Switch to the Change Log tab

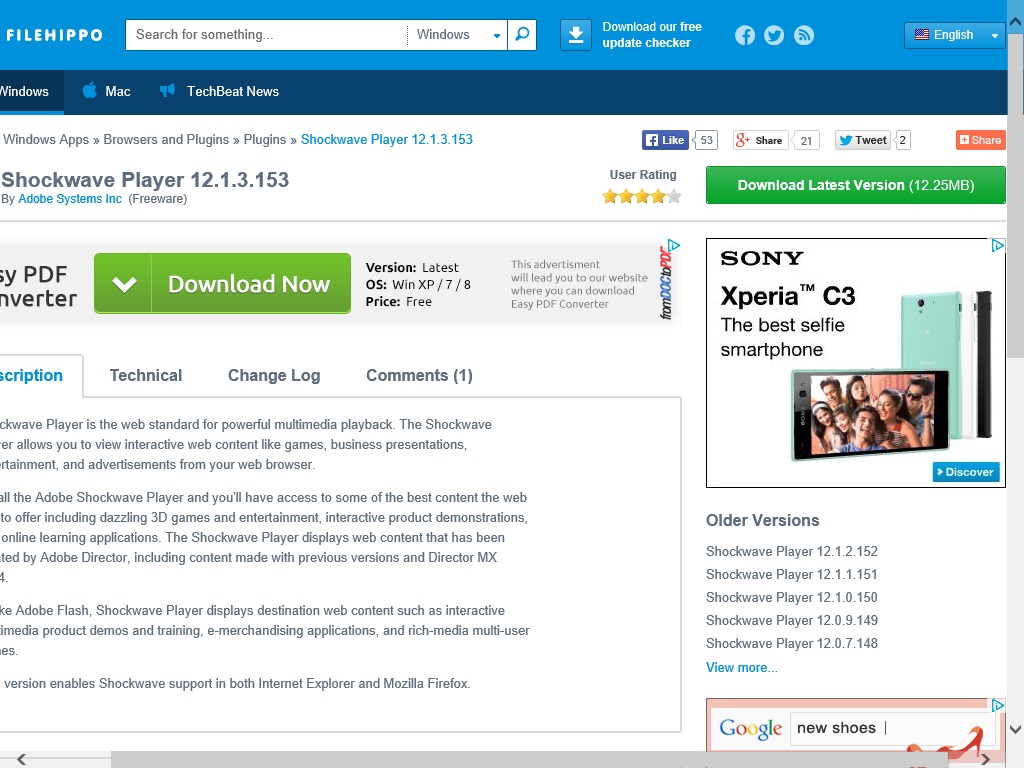click(x=274, y=376)
